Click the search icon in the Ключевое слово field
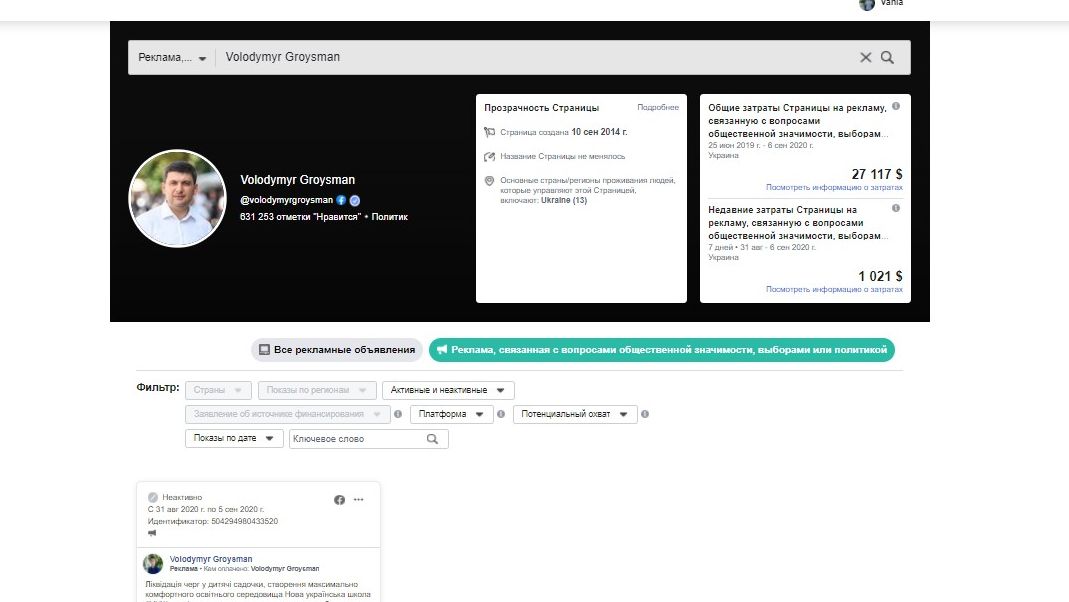This screenshot has height=602, width=1069. click(432, 439)
